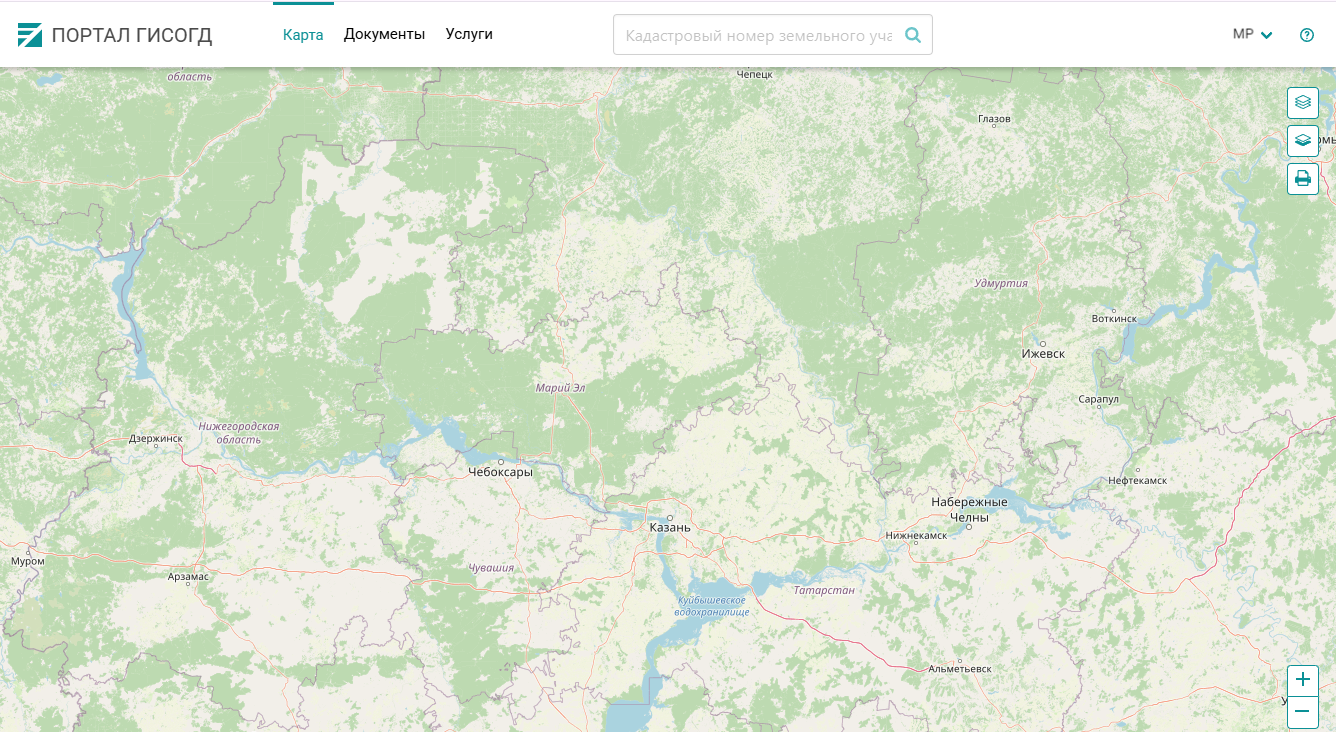1336x732 pixels.
Task: Open the outlined layers stack panel
Action: [1302, 102]
